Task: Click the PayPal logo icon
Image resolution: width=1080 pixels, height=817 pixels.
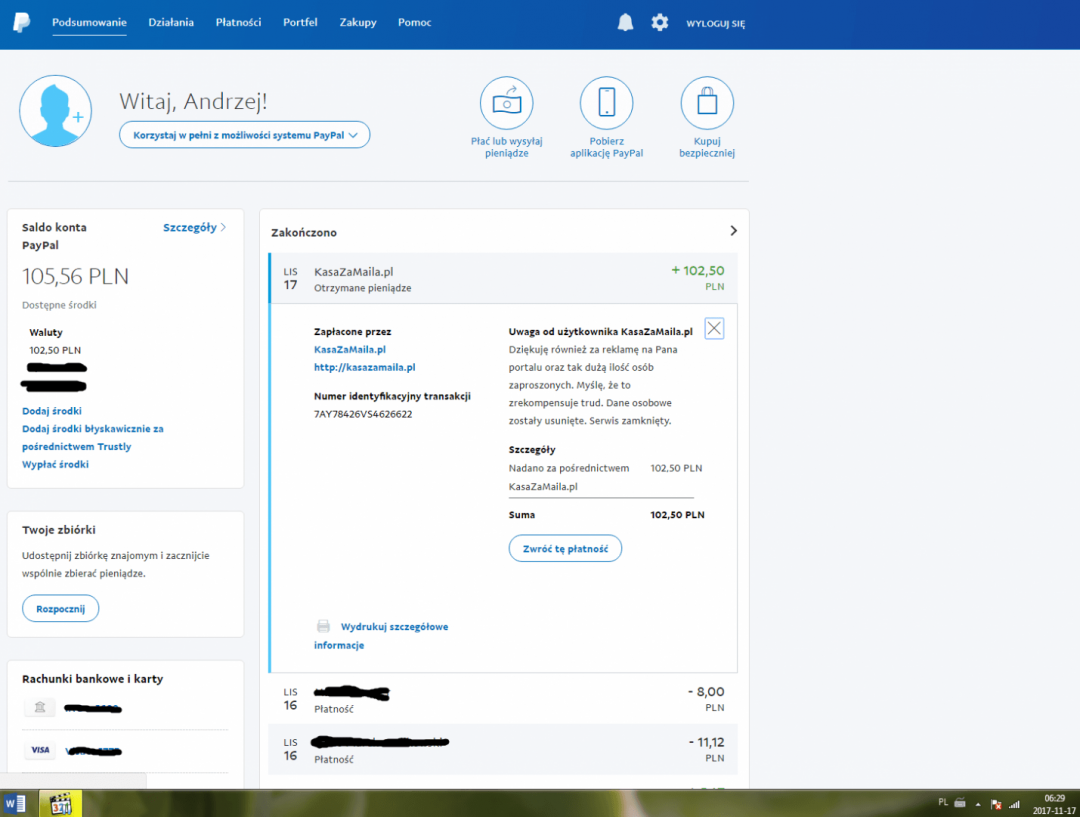Action: click(22, 22)
